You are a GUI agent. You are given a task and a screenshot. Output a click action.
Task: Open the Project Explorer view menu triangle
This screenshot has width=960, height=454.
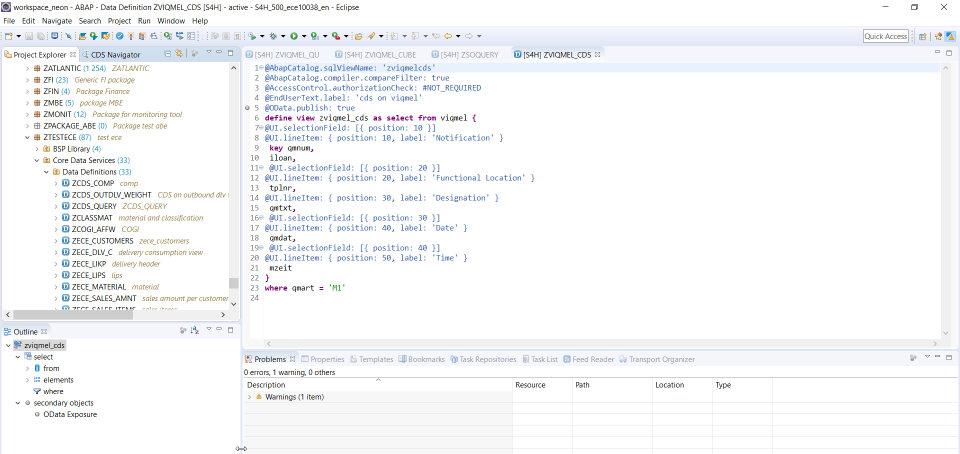[209, 52]
